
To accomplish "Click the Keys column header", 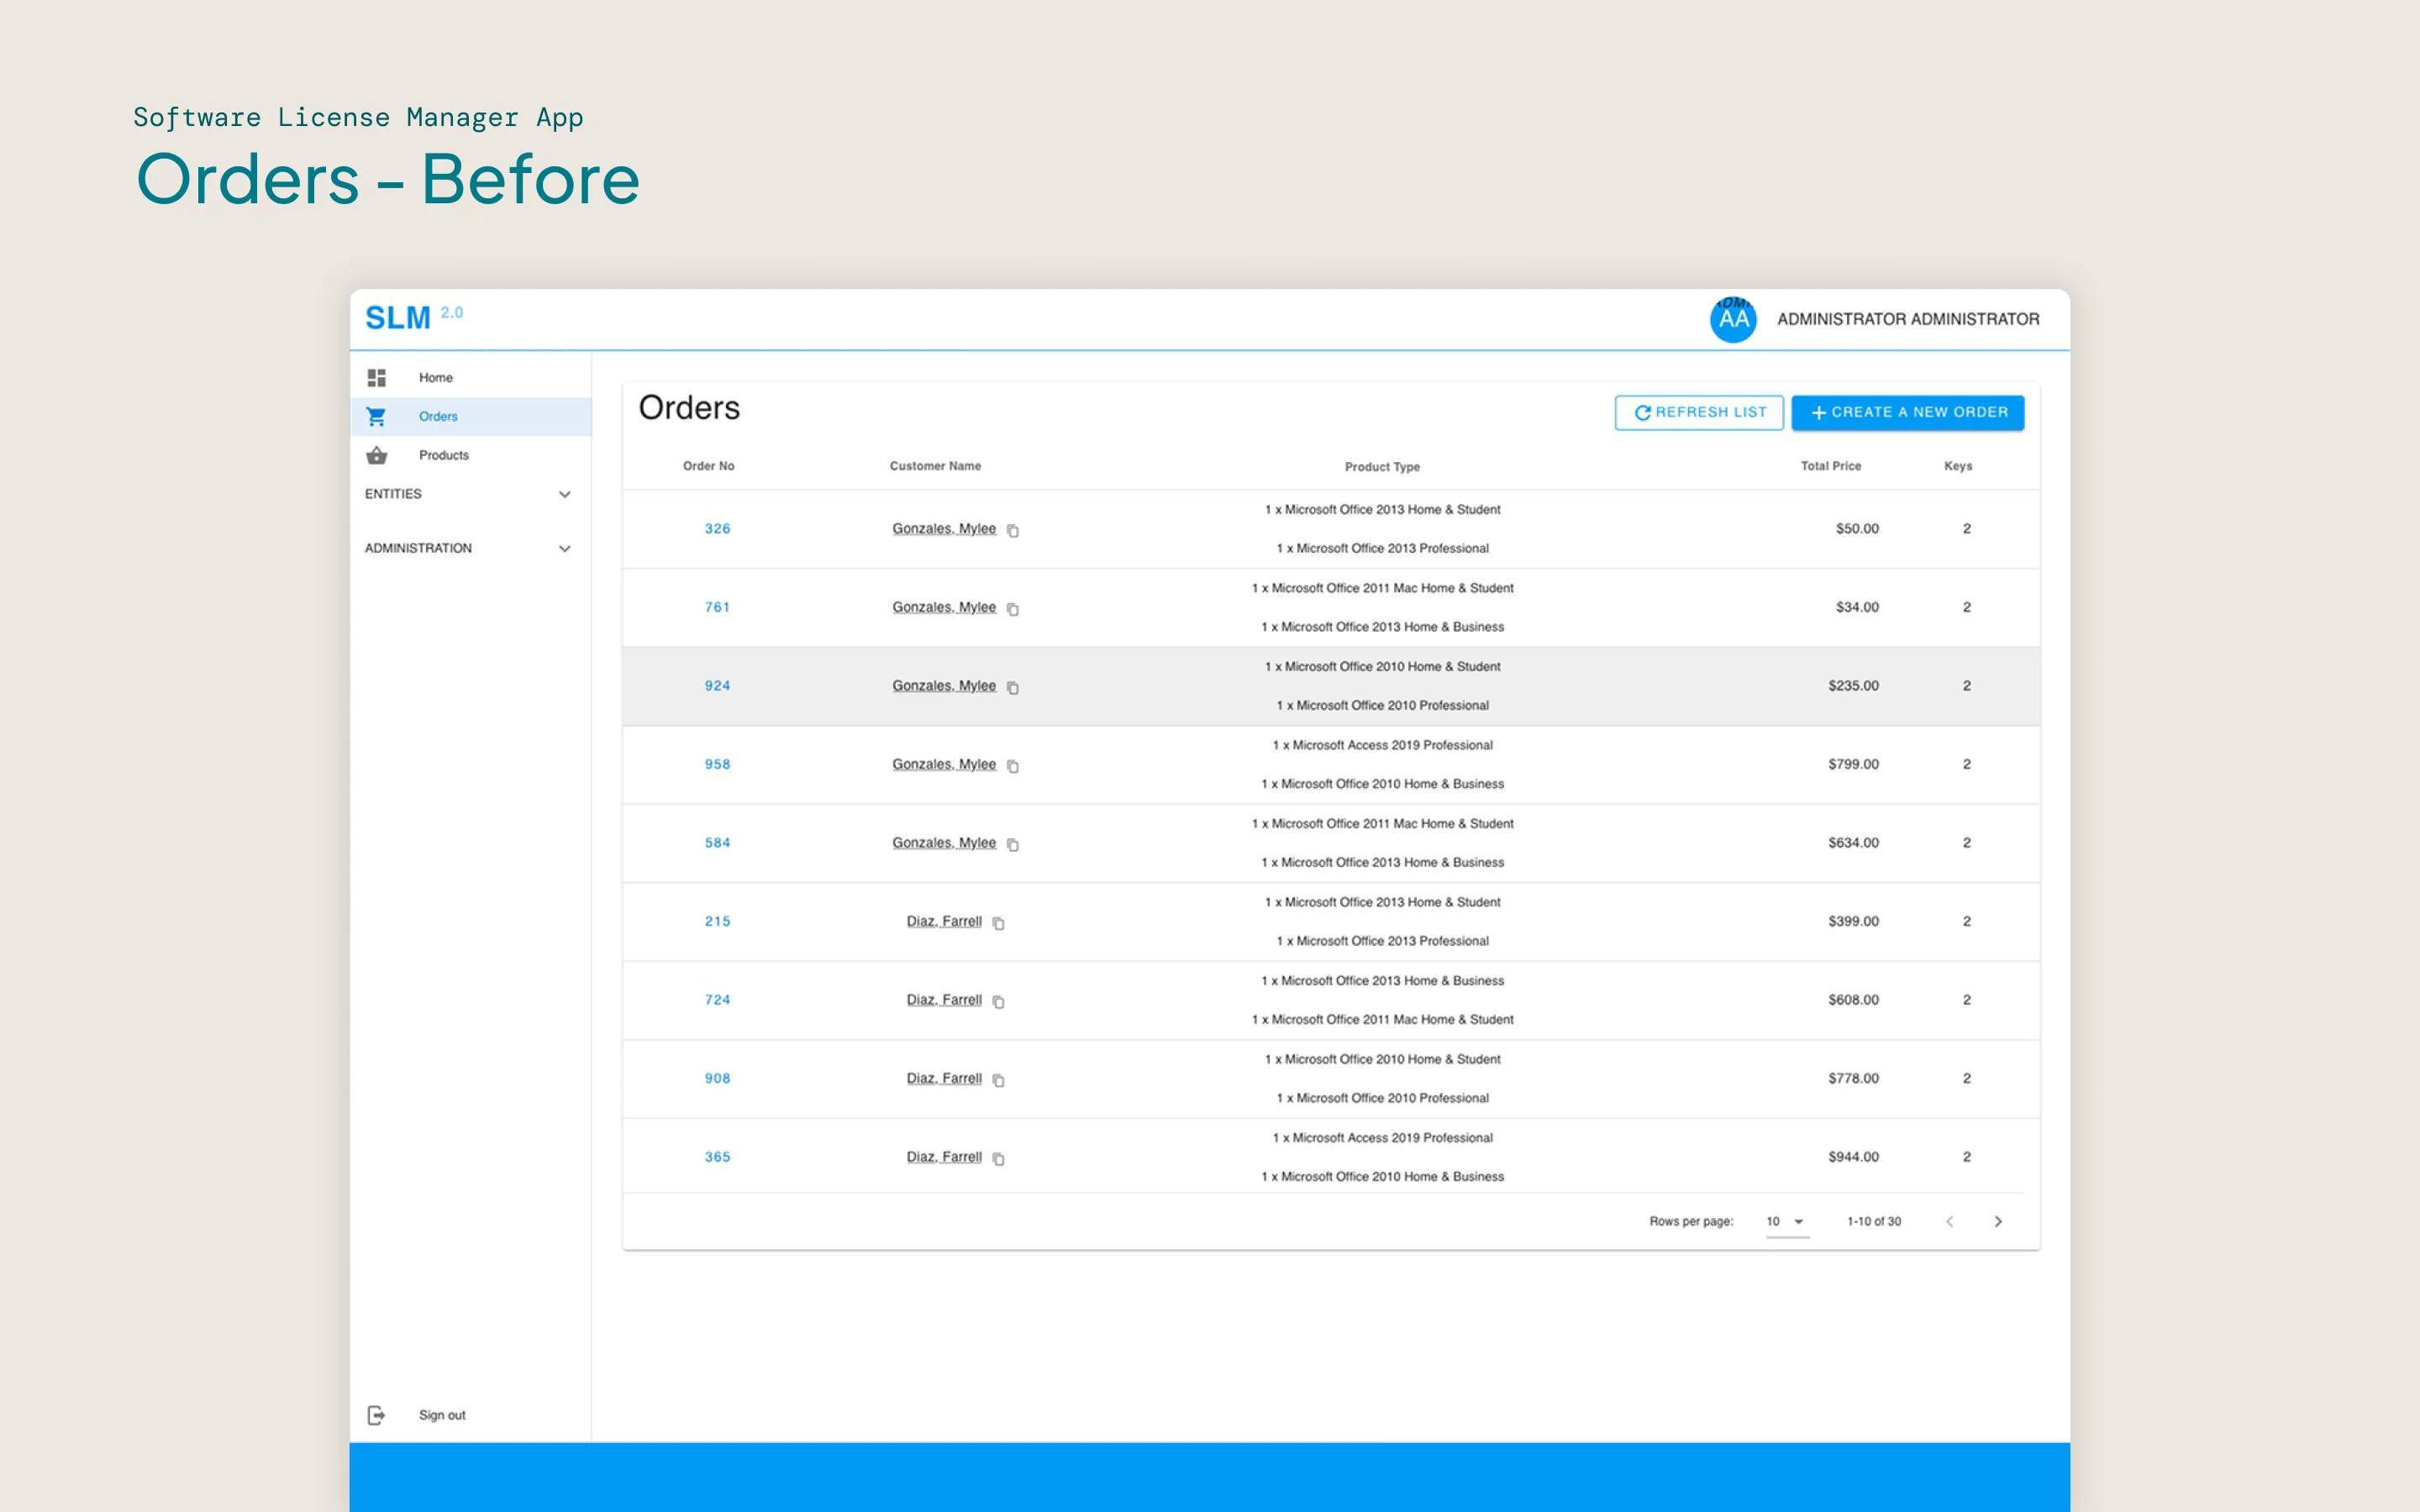I will 1958,466.
